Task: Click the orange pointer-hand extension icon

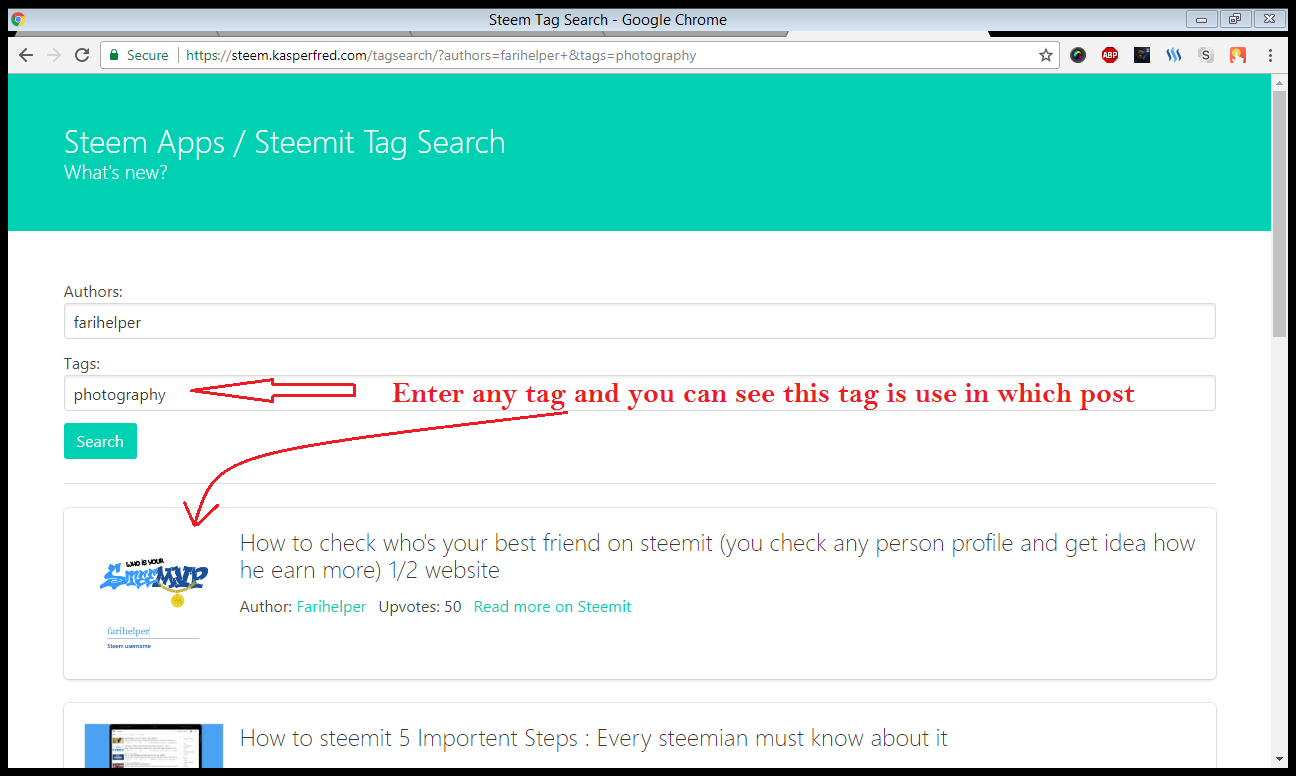Action: 1238,56
